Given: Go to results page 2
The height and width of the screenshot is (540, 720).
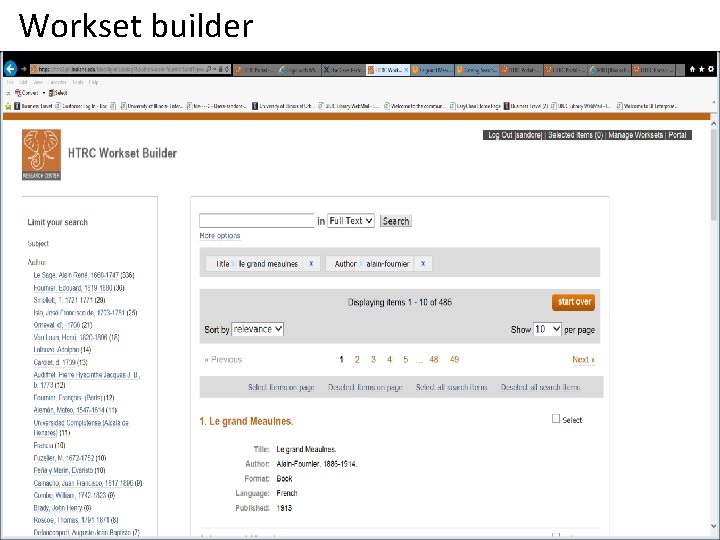Looking at the screenshot, I should [x=357, y=360].
